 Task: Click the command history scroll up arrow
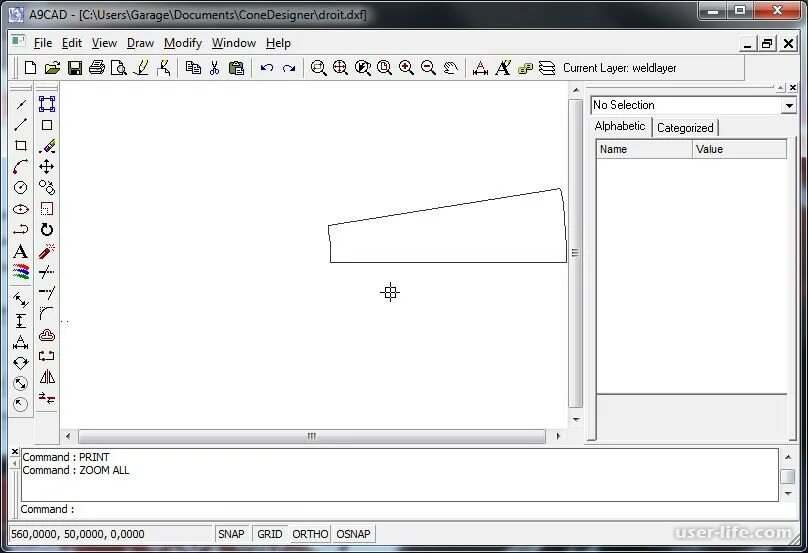788,457
